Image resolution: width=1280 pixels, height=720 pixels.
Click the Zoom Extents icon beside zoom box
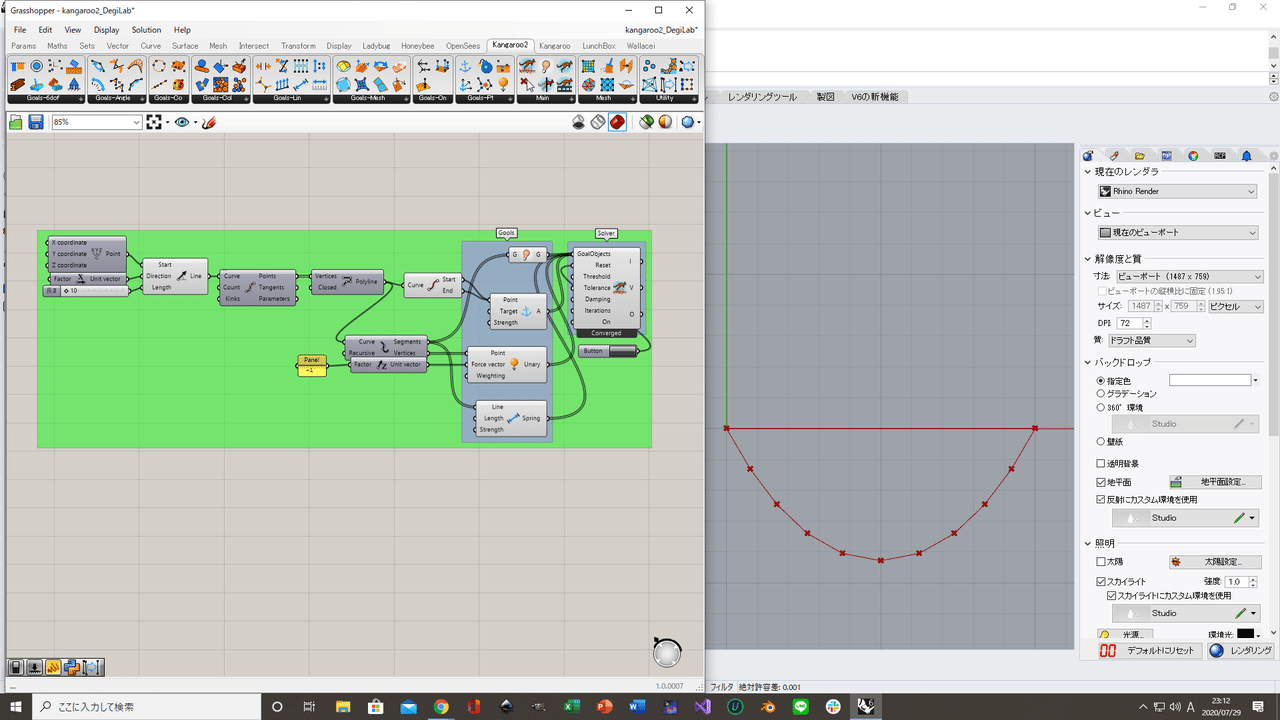pos(154,122)
